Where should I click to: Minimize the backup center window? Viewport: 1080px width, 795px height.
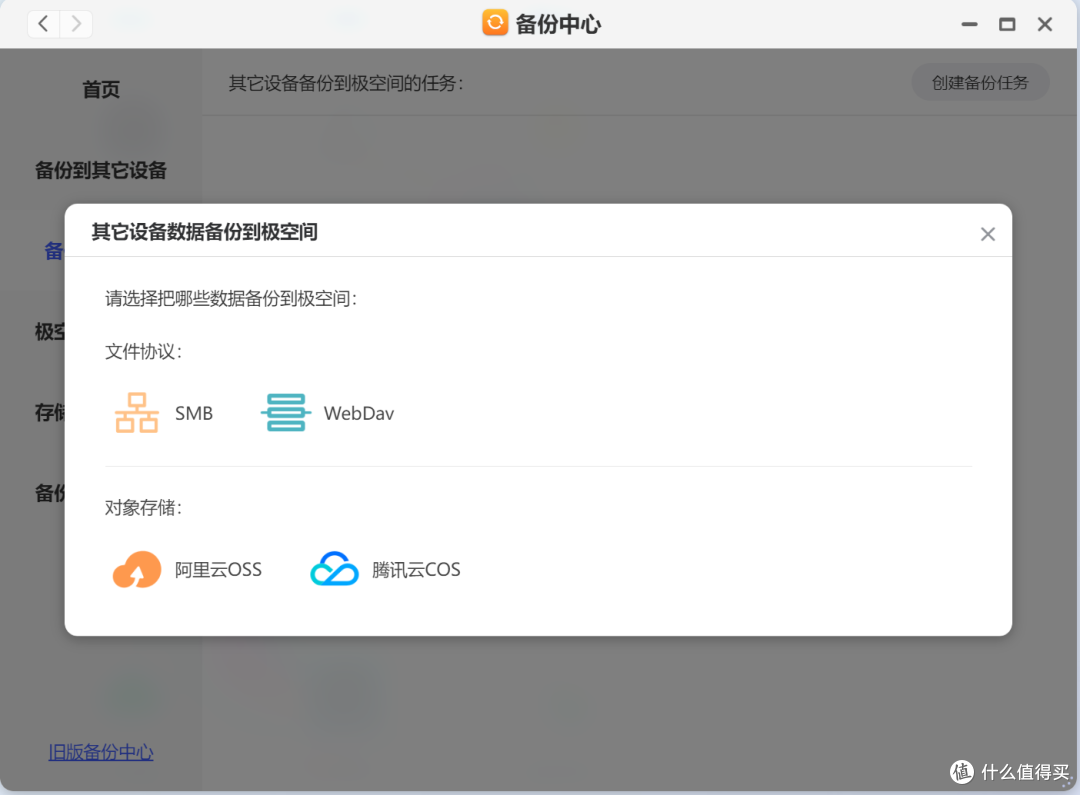(x=969, y=24)
